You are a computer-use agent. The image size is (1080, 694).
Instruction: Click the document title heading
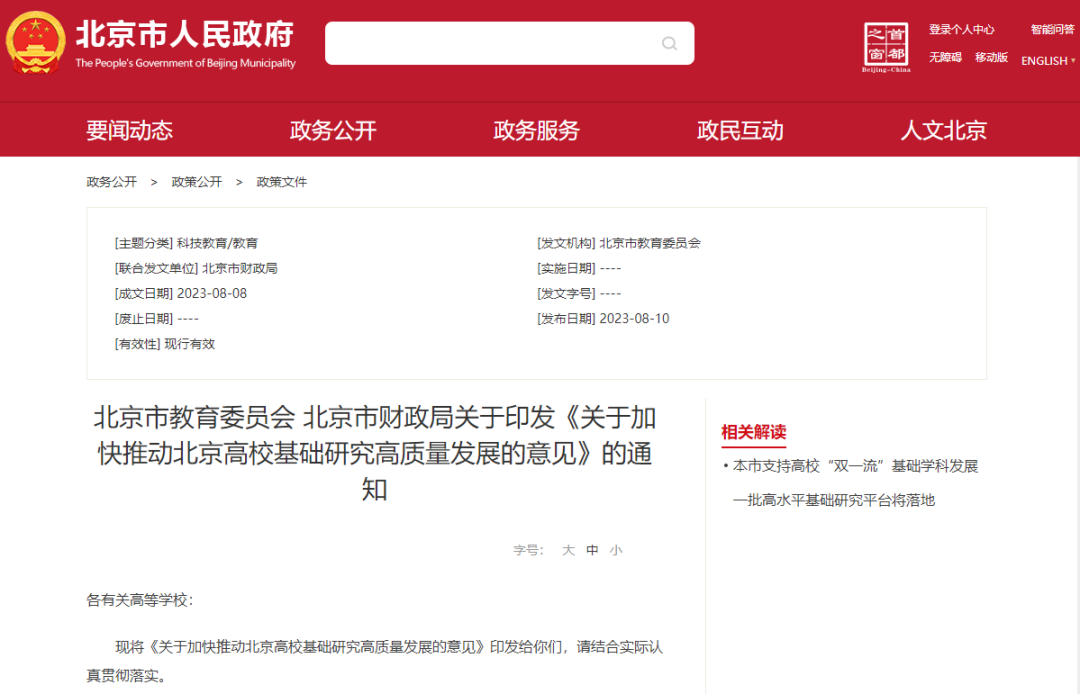click(375, 453)
